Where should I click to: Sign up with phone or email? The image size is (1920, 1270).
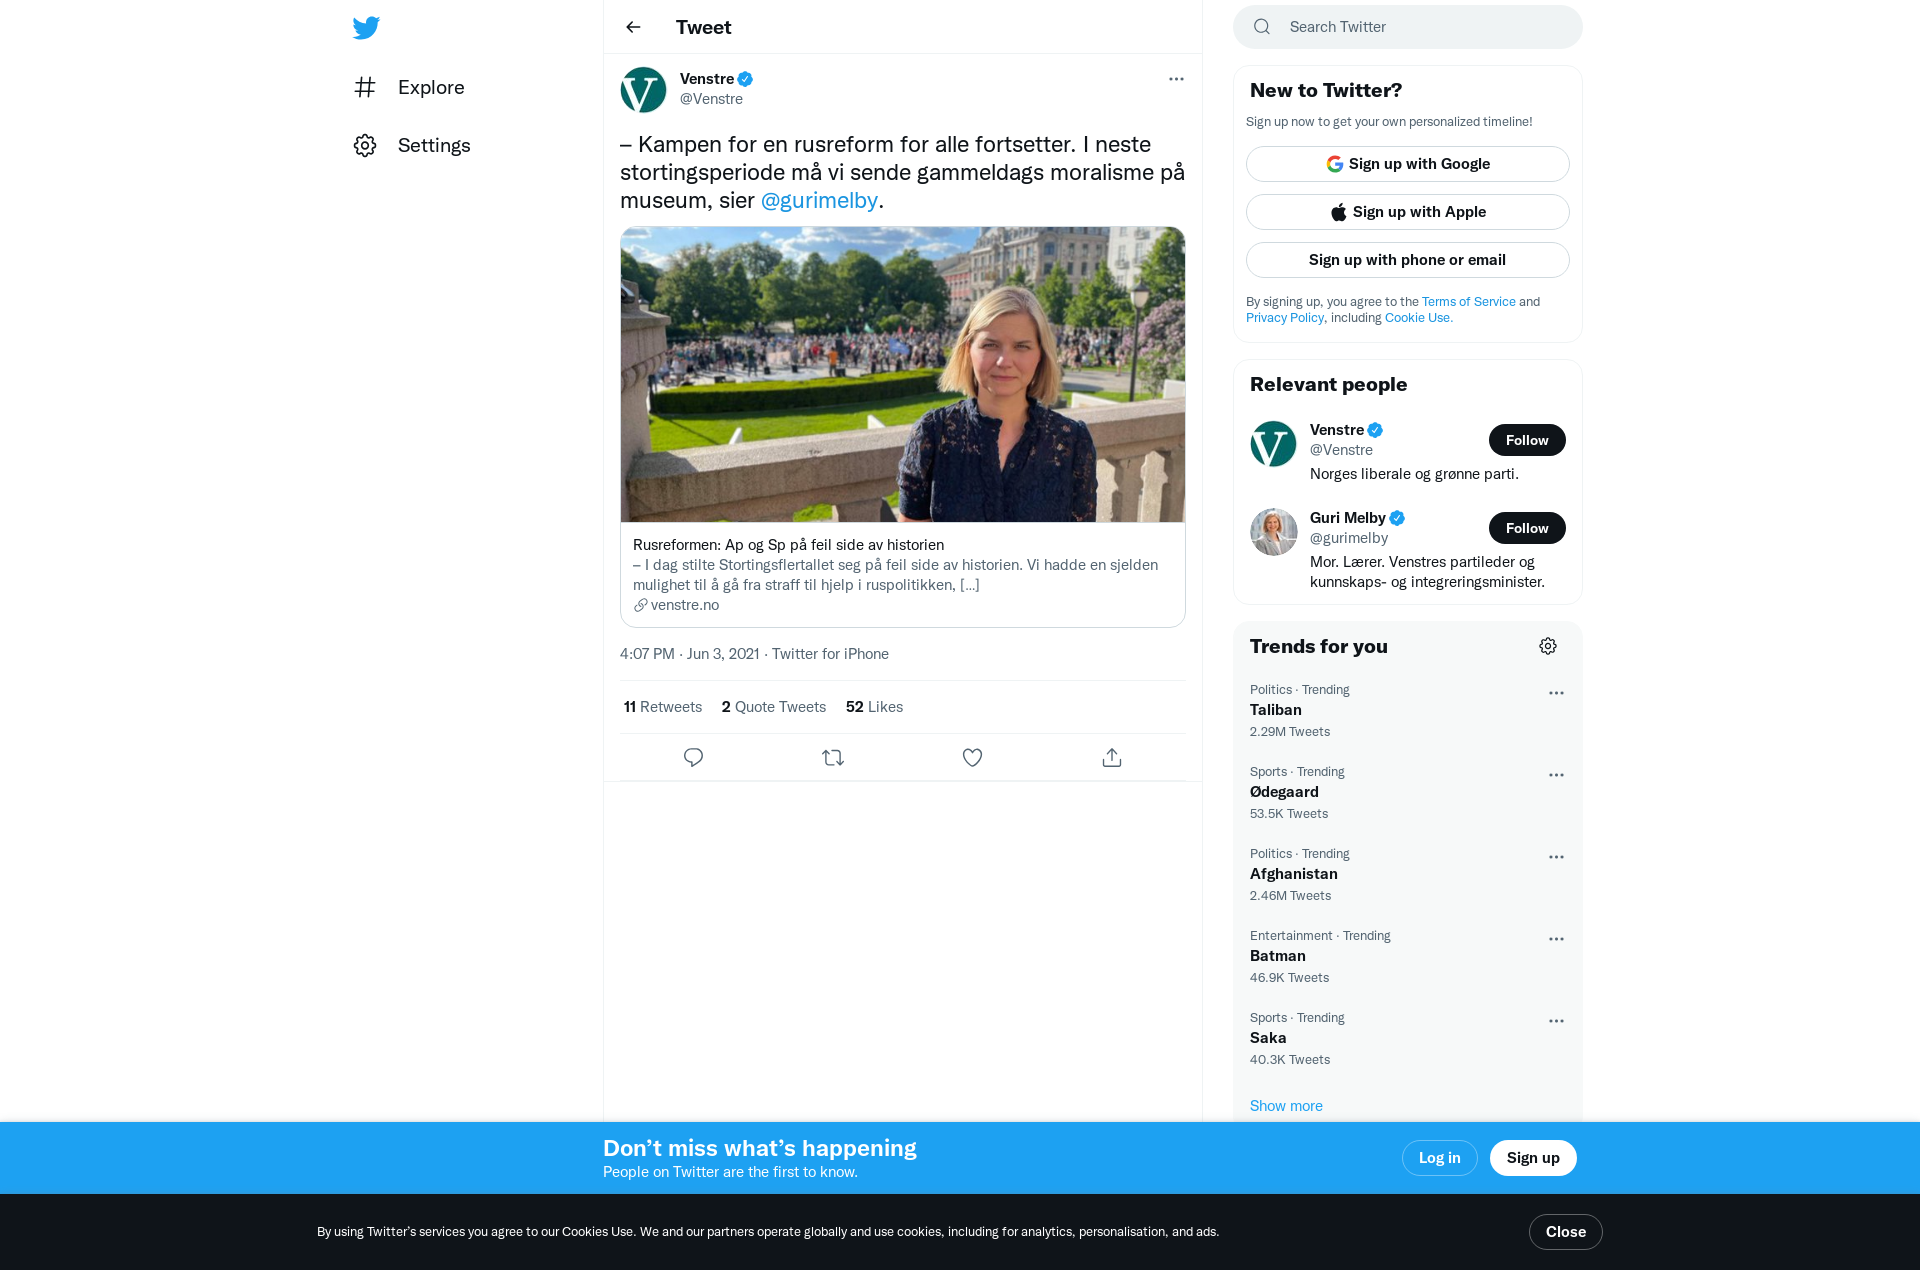1407,260
